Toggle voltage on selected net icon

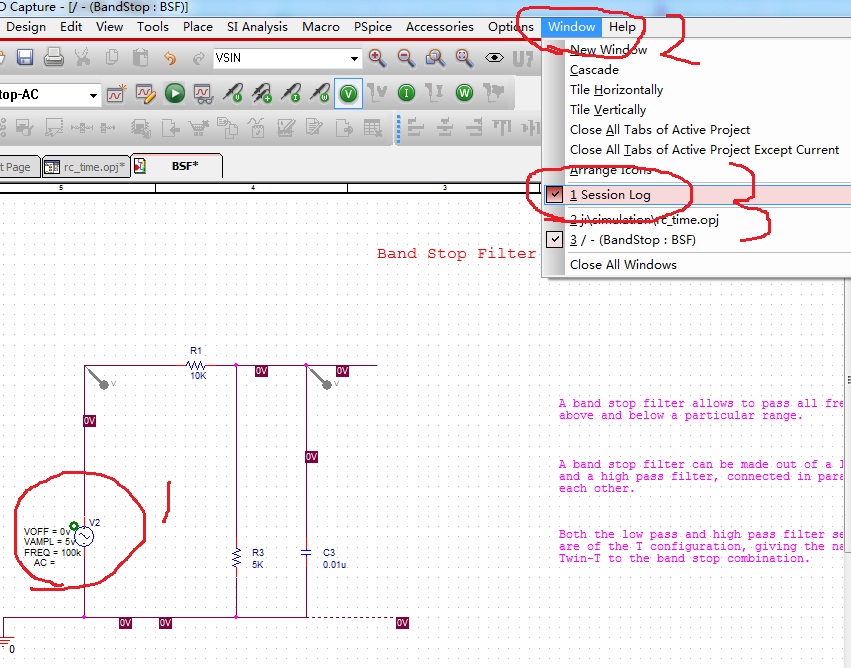coord(377,93)
